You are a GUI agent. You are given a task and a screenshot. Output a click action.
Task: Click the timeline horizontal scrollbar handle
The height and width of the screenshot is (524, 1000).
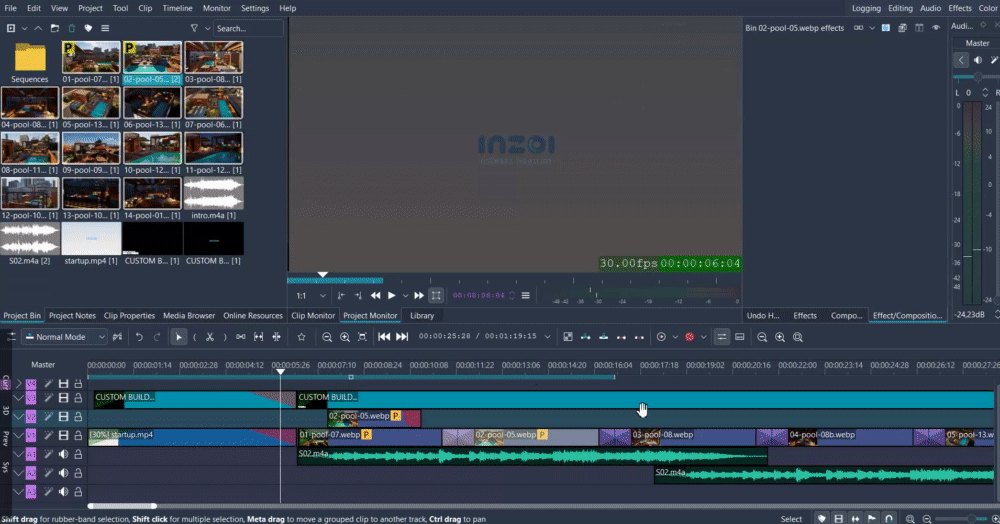(x=122, y=506)
